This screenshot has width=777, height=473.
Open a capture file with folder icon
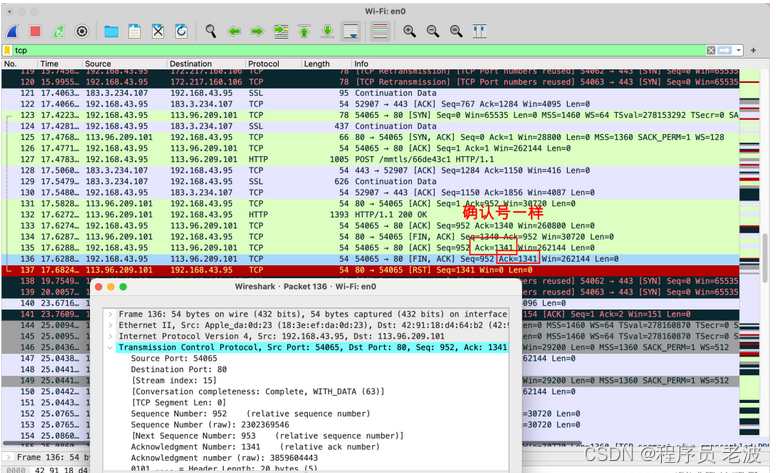(111, 32)
